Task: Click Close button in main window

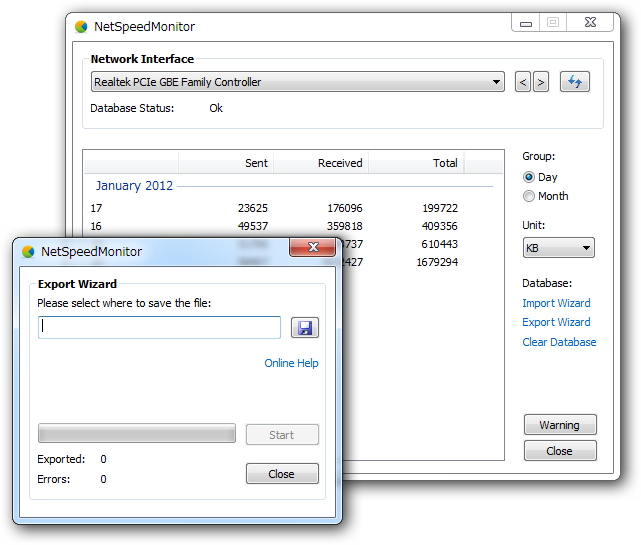Action: (x=560, y=451)
